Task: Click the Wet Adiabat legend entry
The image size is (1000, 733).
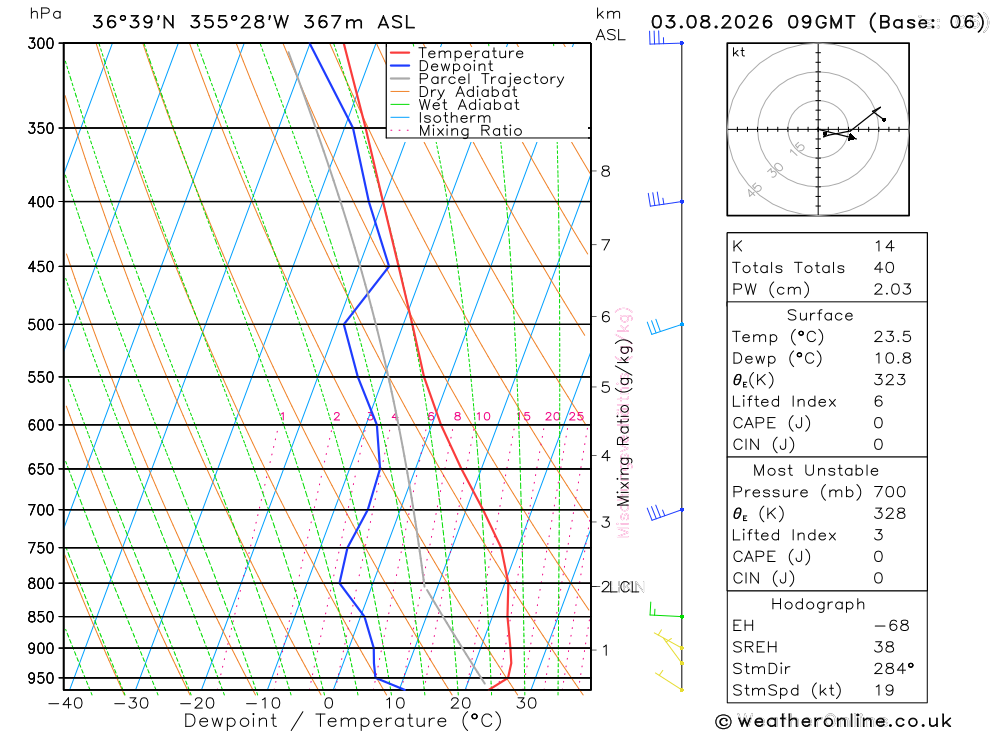Action: pyautogui.click(x=454, y=105)
